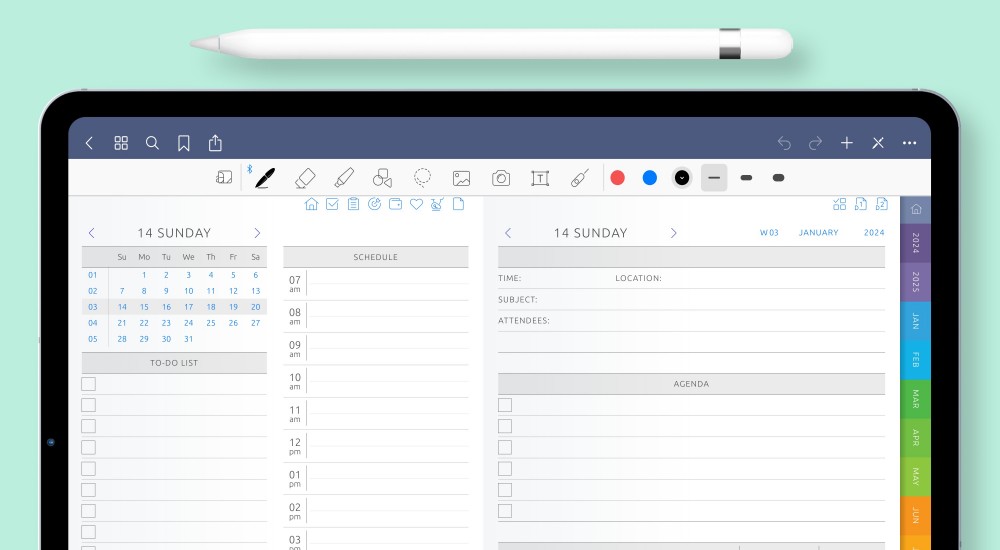This screenshot has height=550, width=1000.
Task: Select the Highlighter tool
Action: pos(344,178)
